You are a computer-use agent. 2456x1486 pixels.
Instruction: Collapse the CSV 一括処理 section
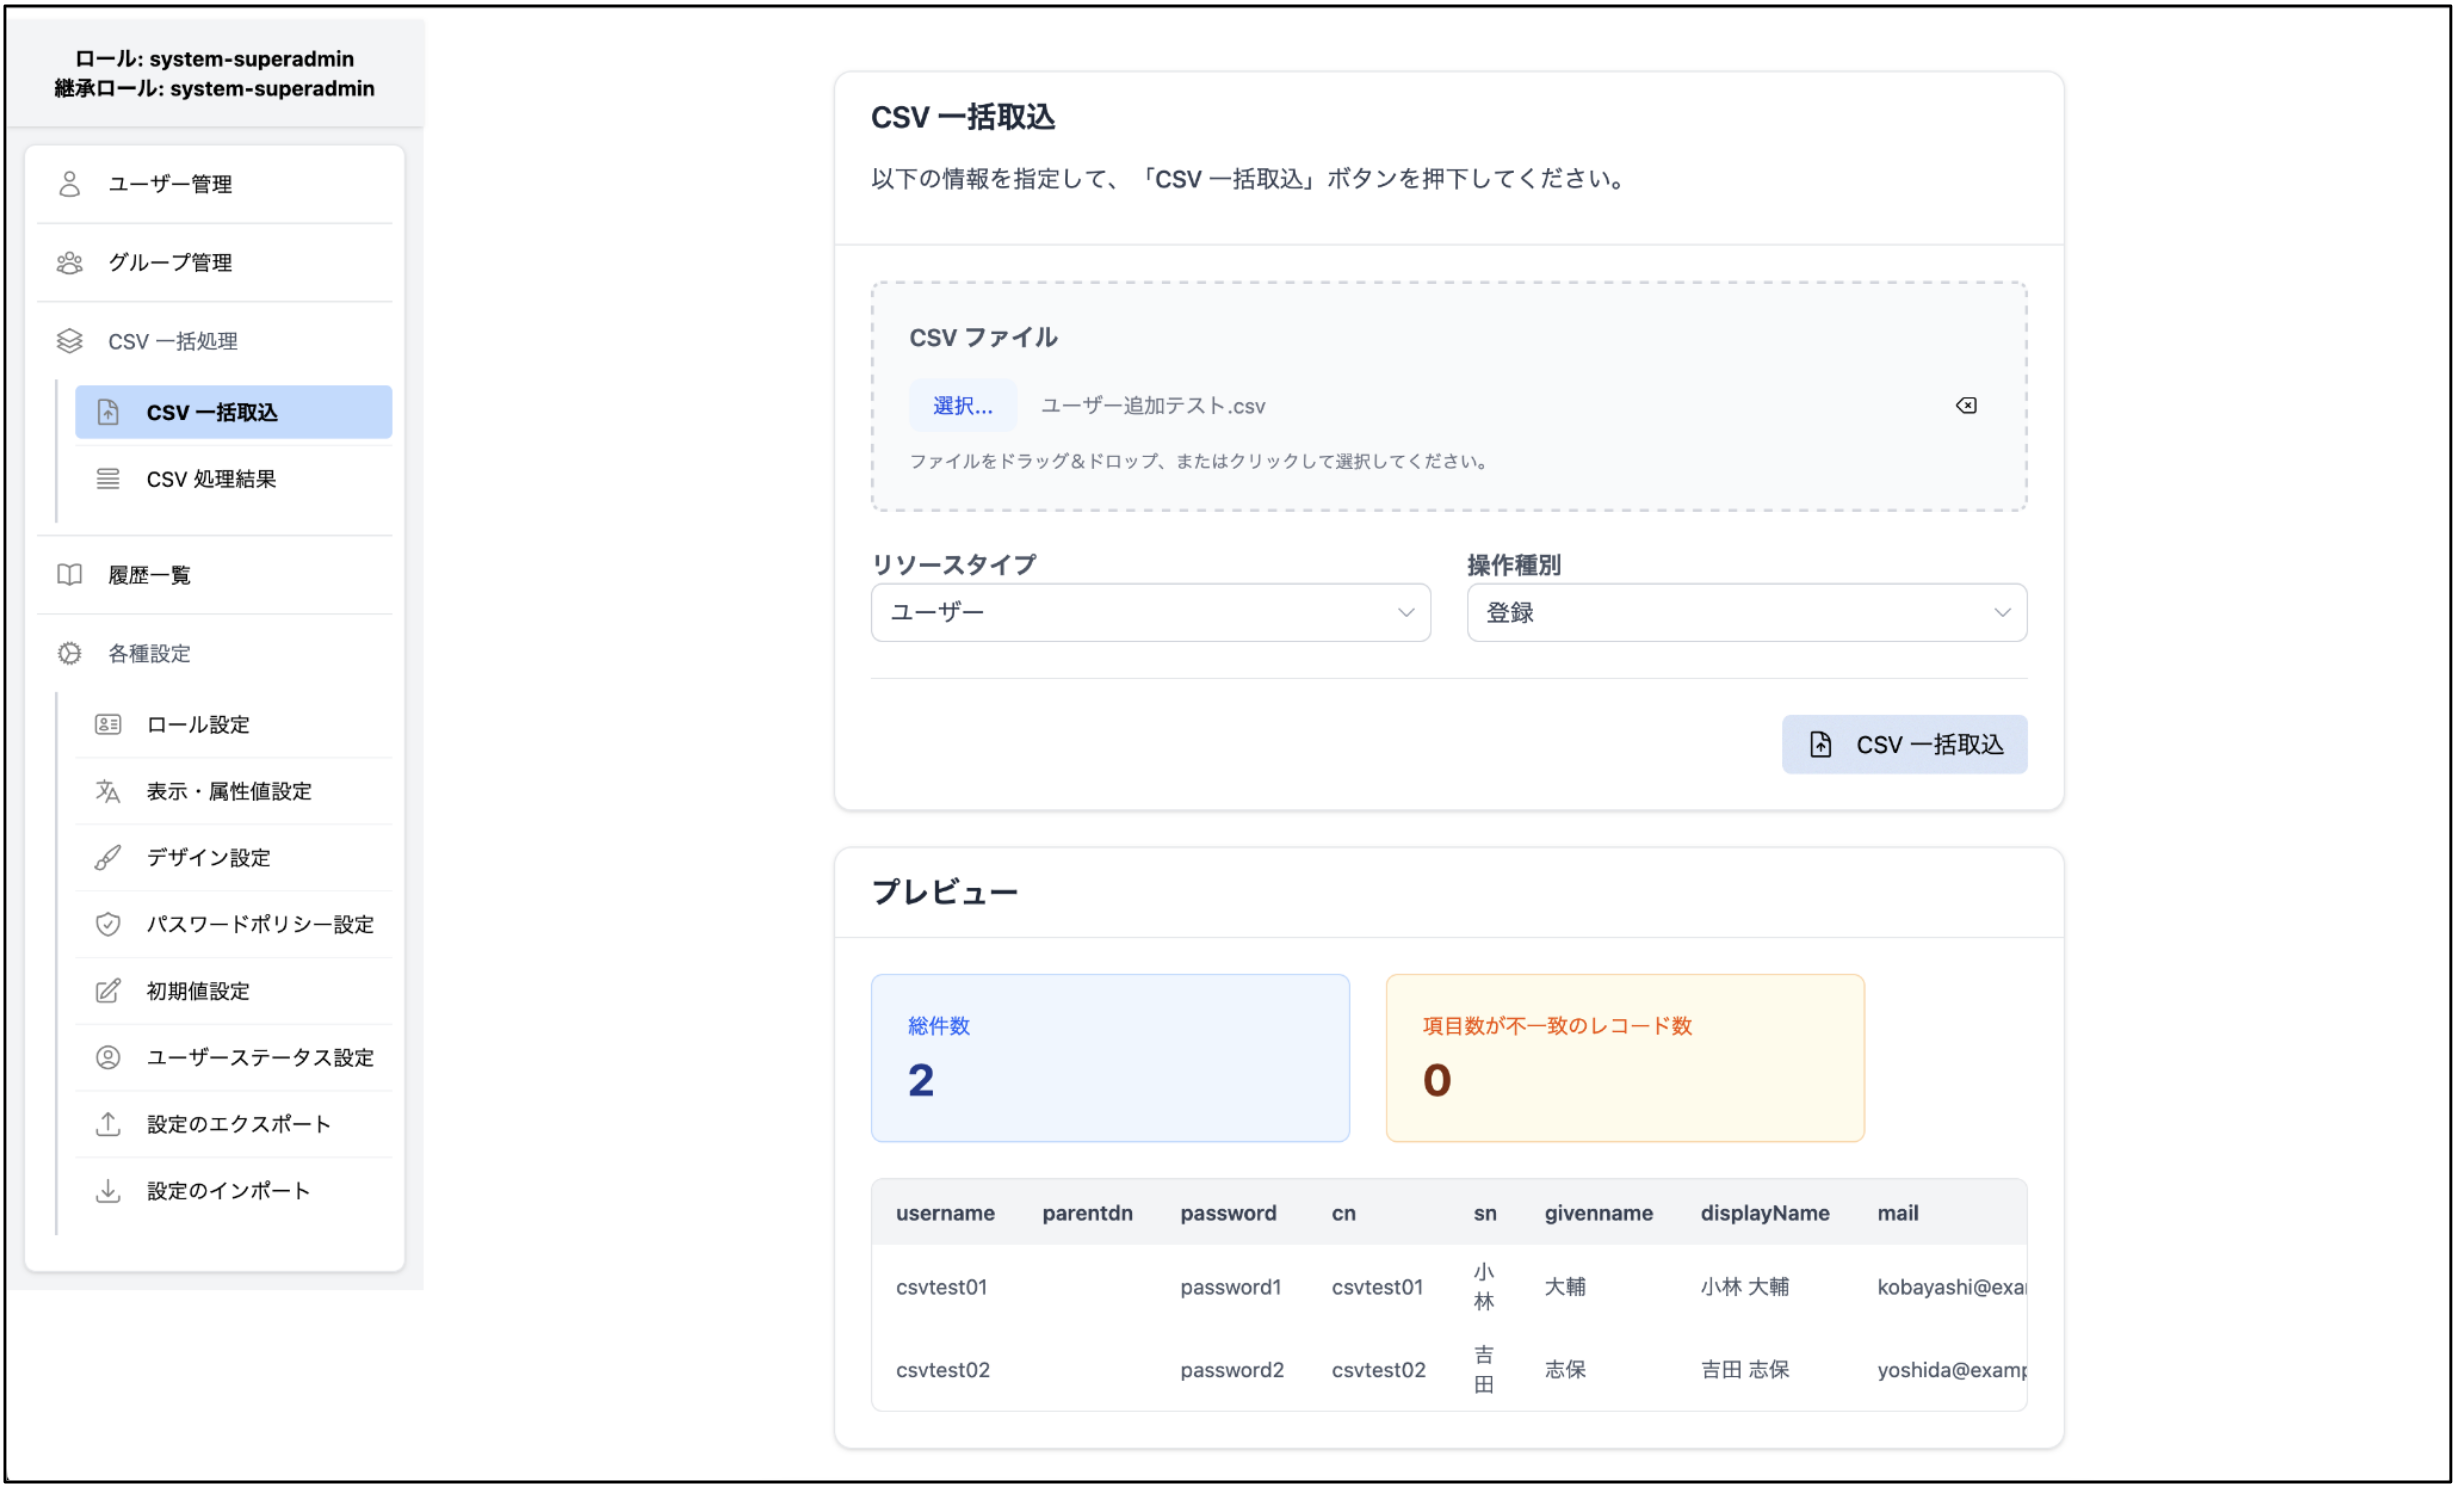(x=214, y=341)
